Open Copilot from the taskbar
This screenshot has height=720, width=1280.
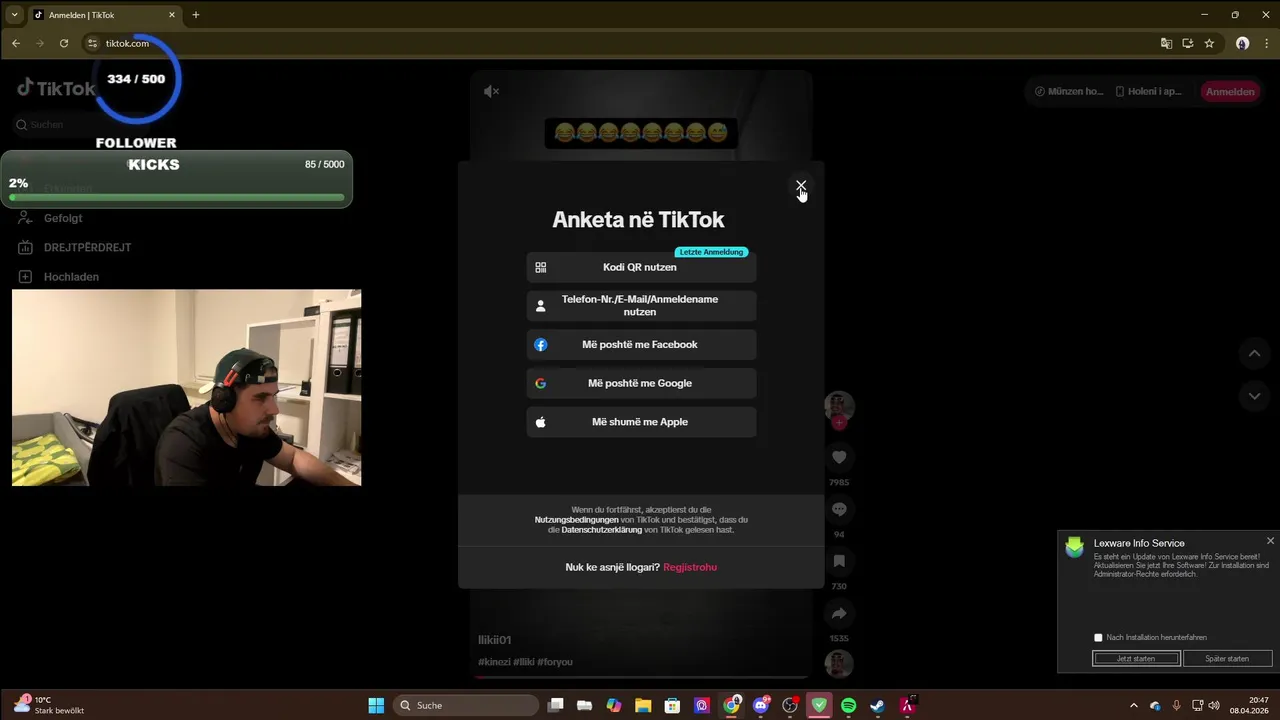coord(614,706)
